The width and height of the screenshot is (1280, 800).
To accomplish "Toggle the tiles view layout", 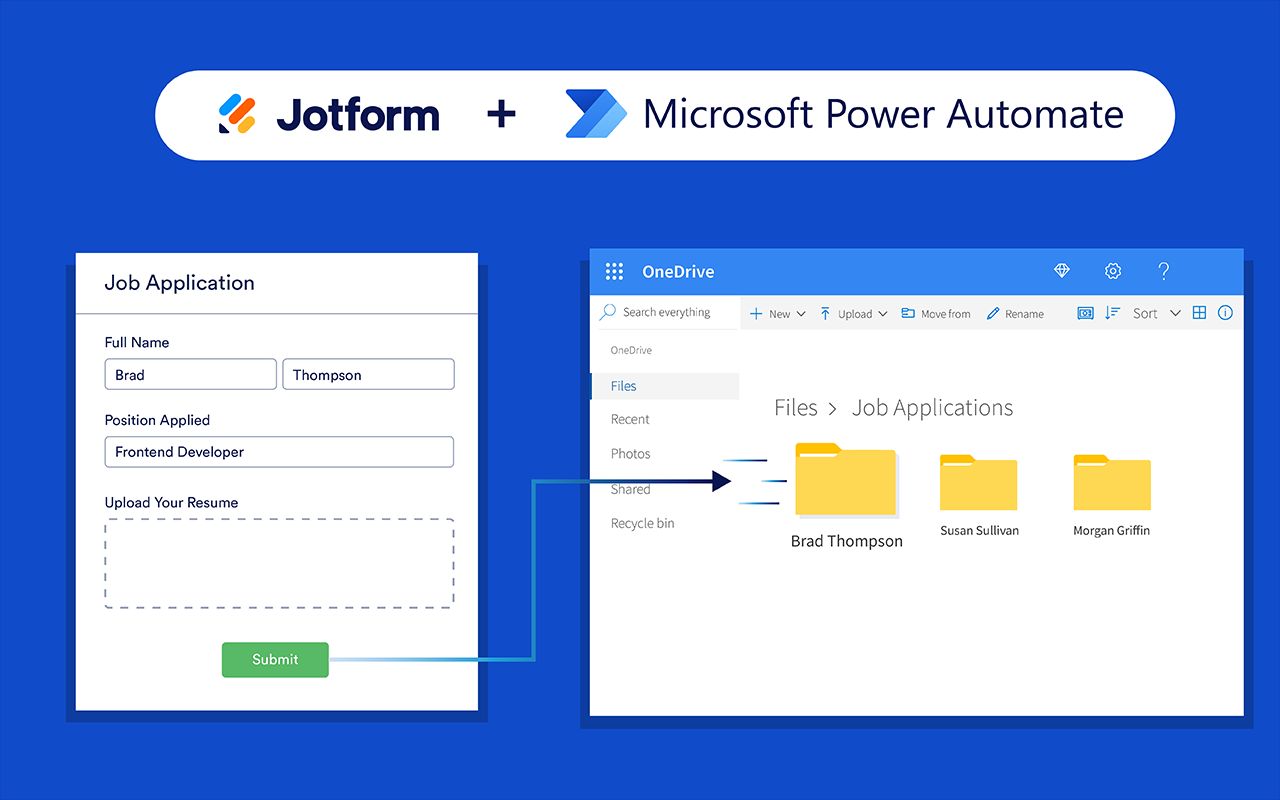I will click(1199, 313).
